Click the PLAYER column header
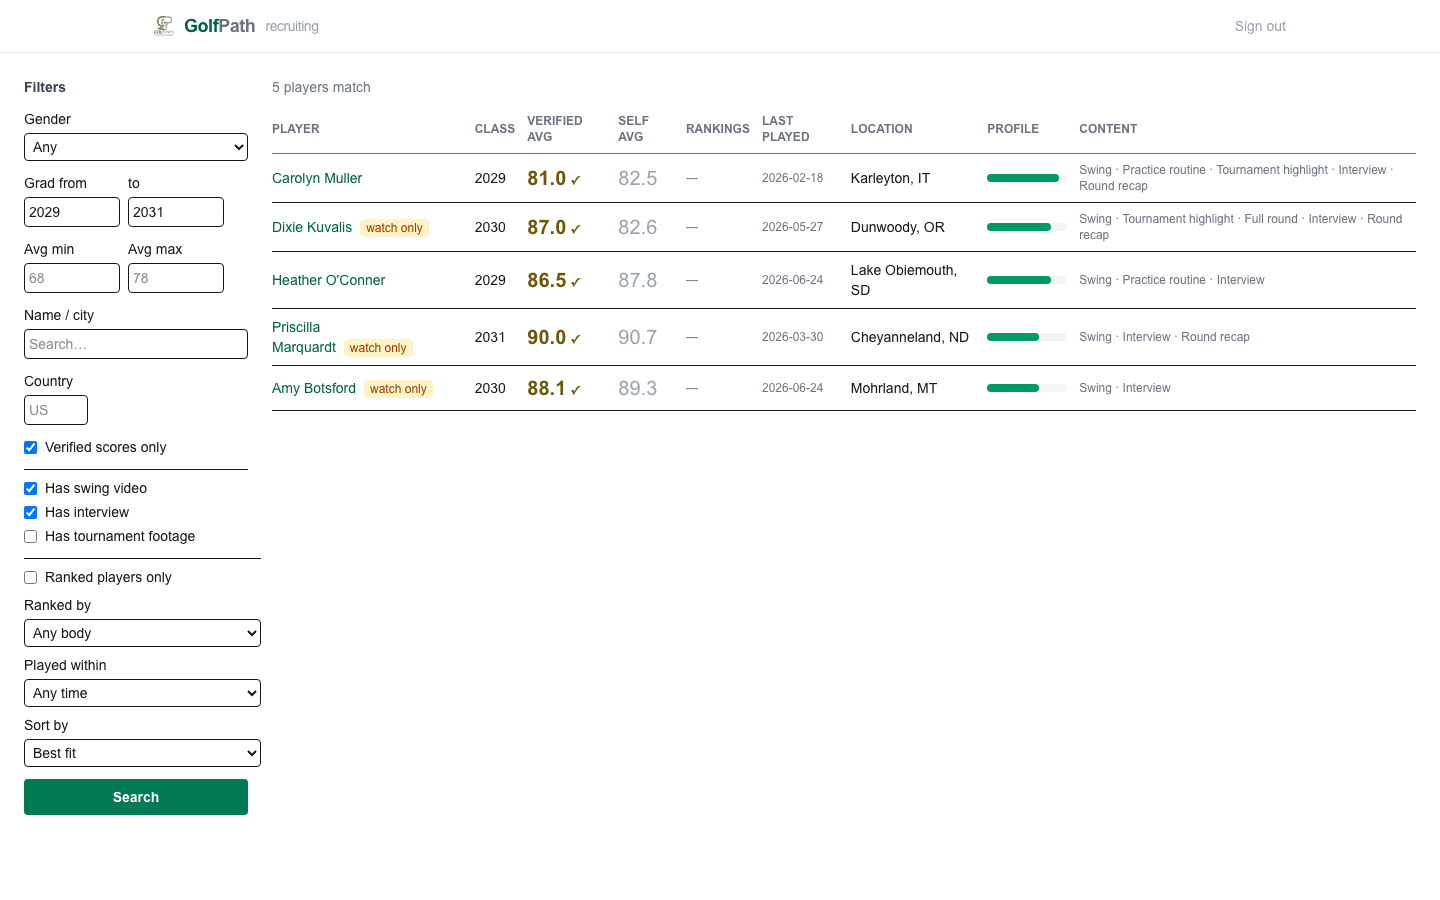Viewport: 1440px width, 900px height. (296, 129)
